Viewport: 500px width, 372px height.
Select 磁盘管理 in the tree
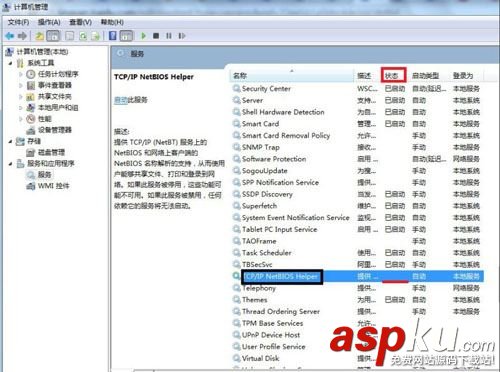tap(51, 152)
